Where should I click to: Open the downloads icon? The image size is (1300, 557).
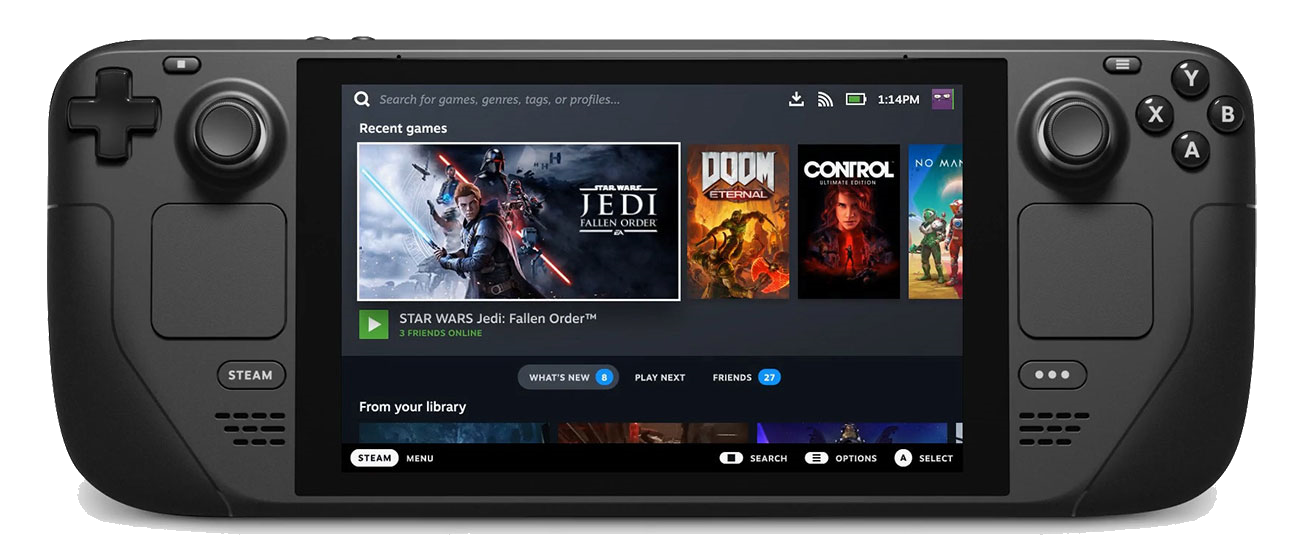click(796, 99)
